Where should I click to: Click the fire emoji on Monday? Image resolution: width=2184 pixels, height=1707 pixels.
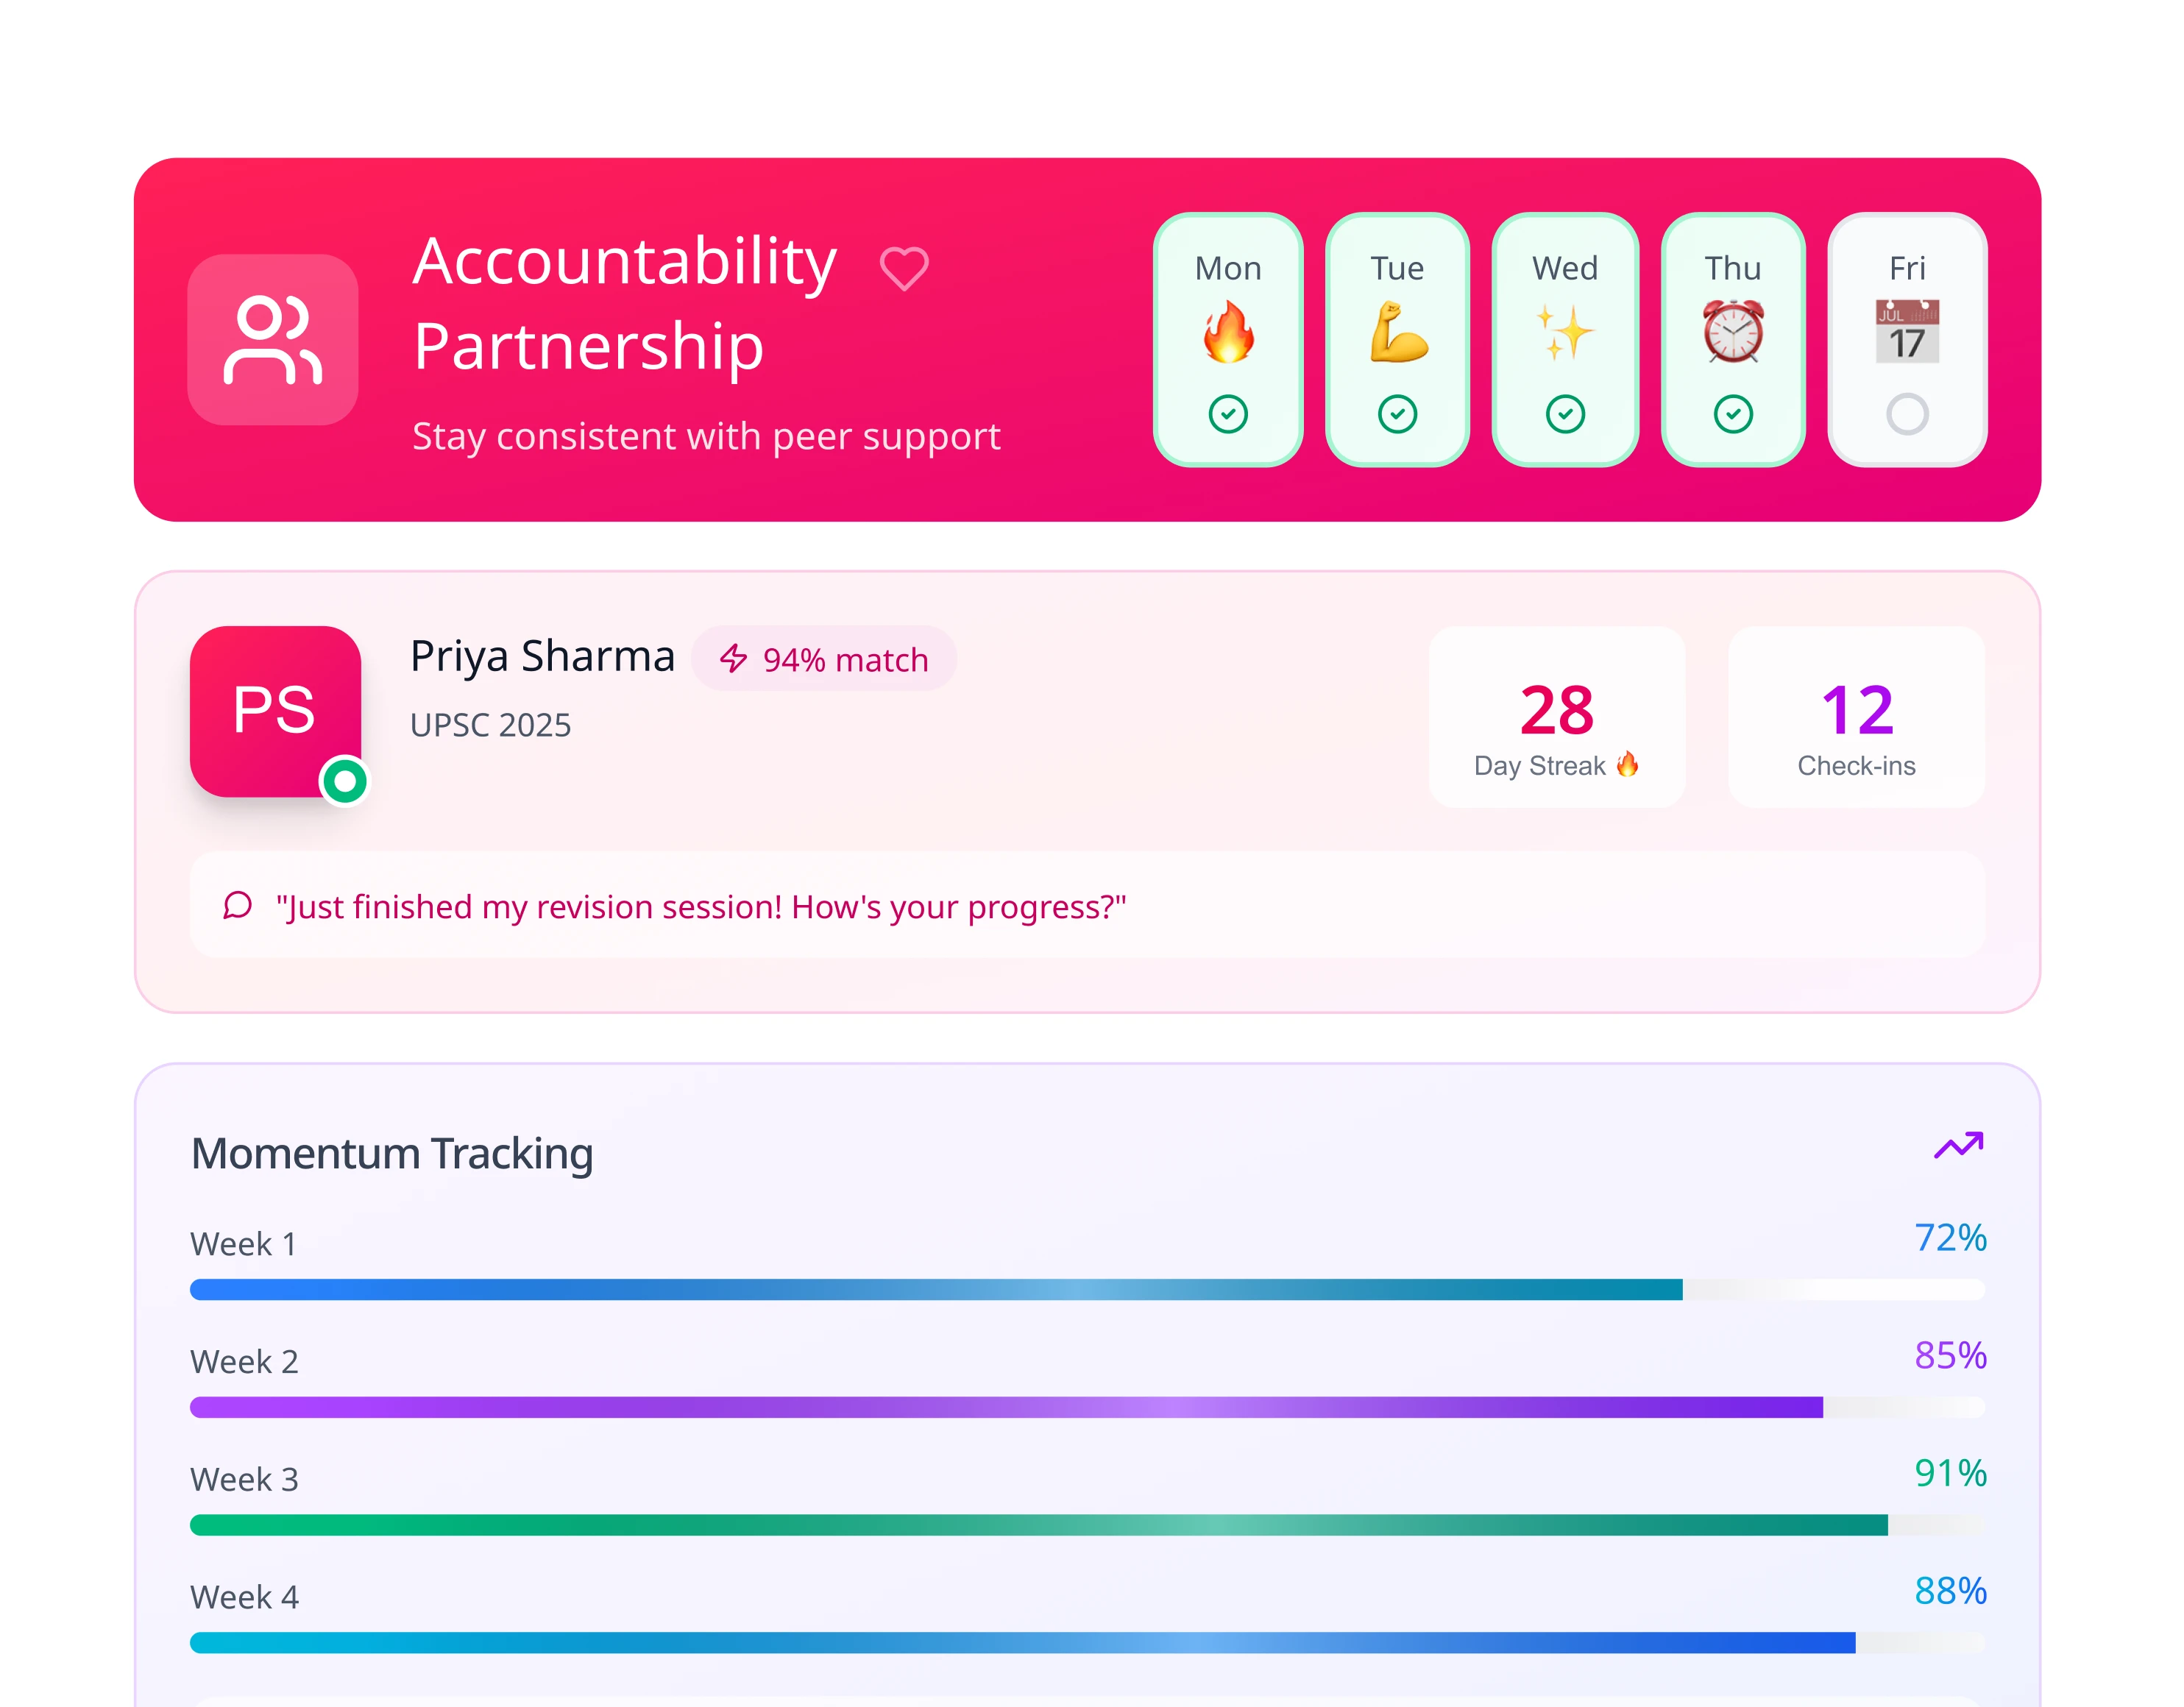tap(1228, 332)
